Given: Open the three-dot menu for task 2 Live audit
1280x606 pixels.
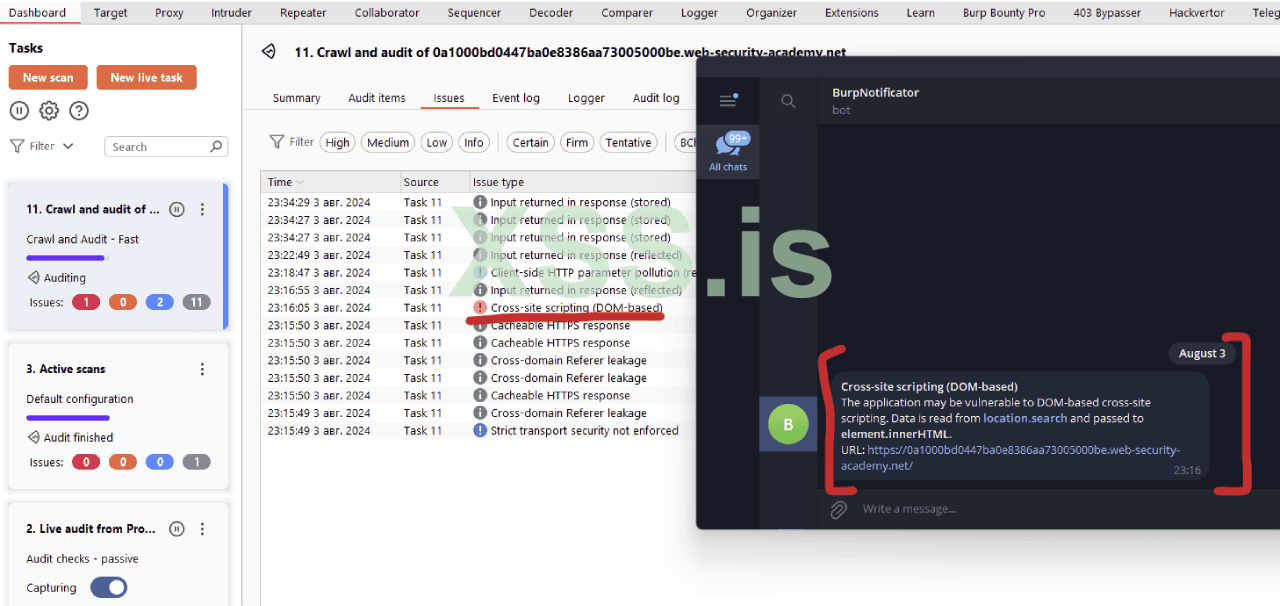Looking at the screenshot, I should [x=202, y=528].
